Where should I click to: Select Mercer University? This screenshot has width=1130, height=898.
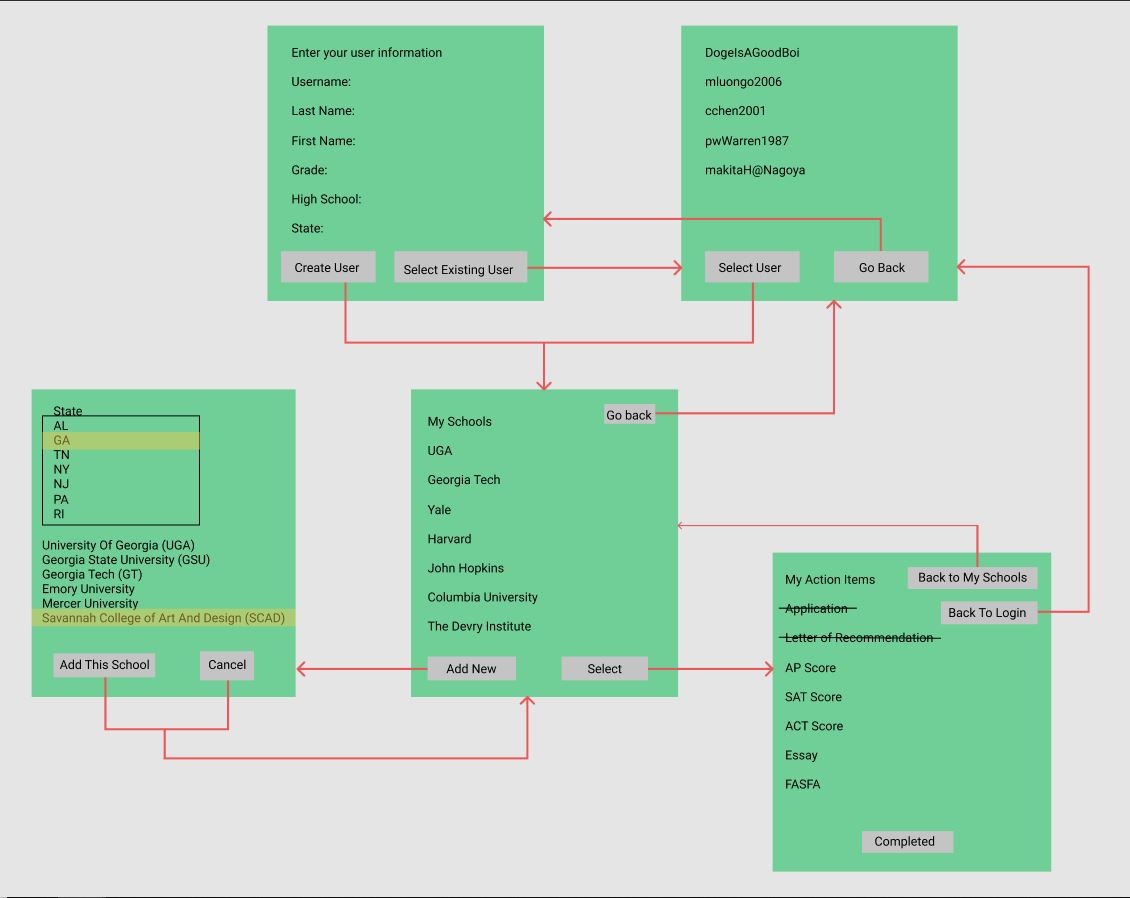click(x=90, y=603)
